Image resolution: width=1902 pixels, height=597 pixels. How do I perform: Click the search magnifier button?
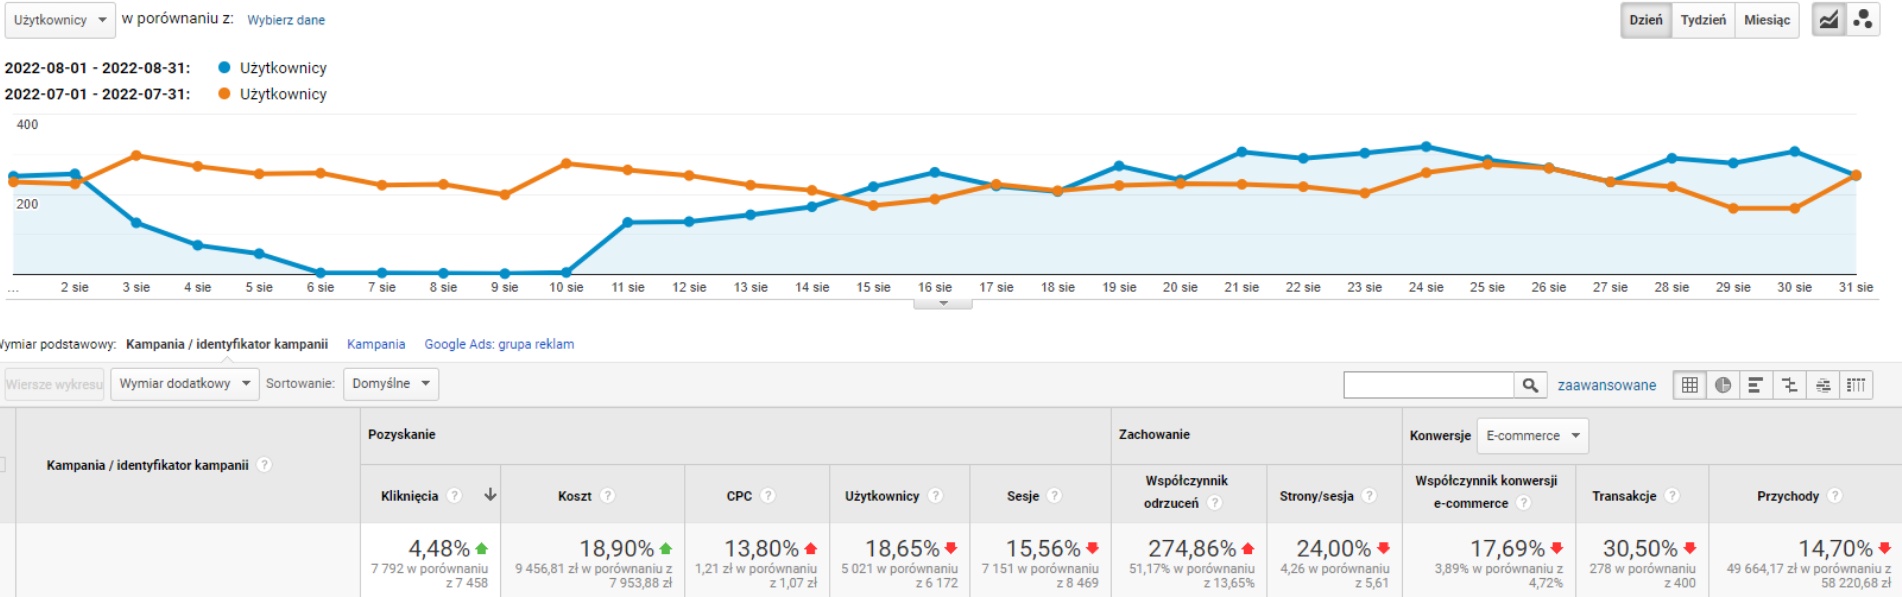point(1530,385)
